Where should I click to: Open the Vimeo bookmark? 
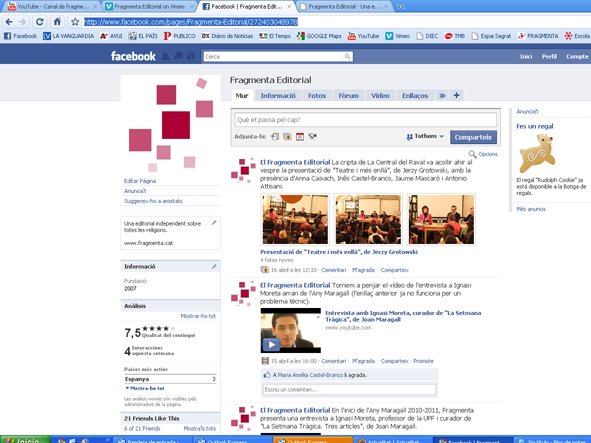click(x=398, y=36)
